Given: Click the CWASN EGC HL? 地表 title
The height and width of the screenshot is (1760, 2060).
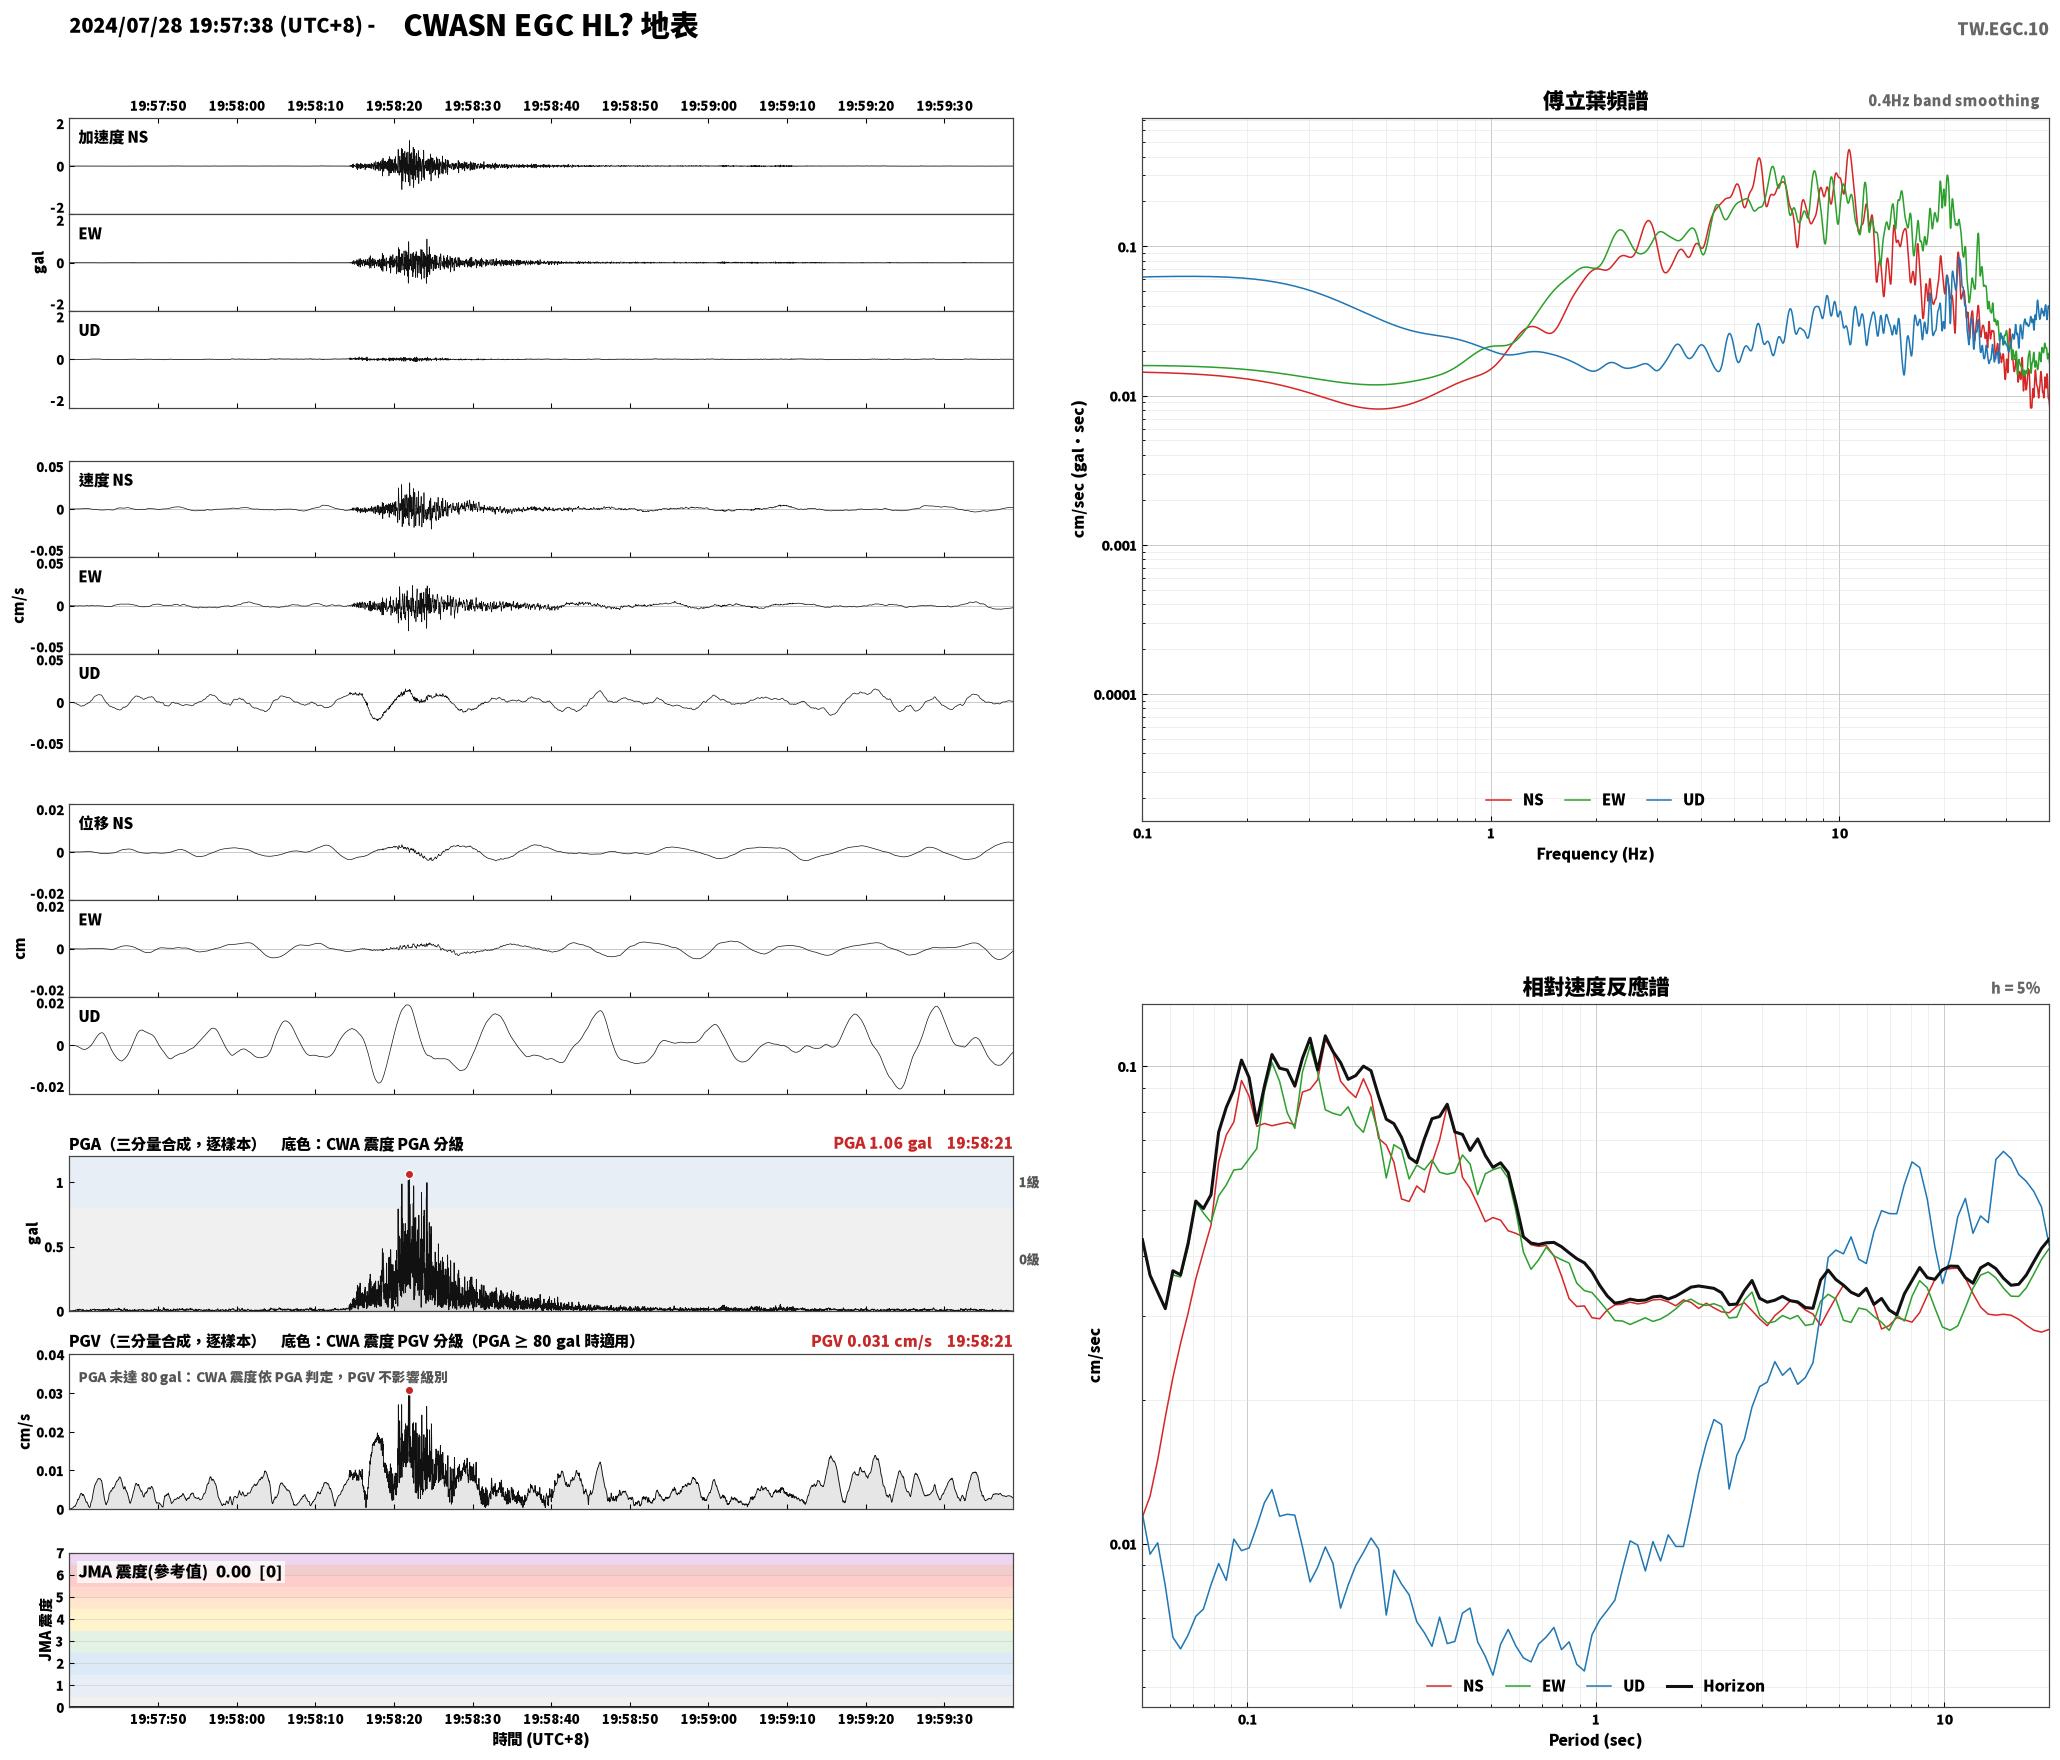Looking at the screenshot, I should point(550,26).
